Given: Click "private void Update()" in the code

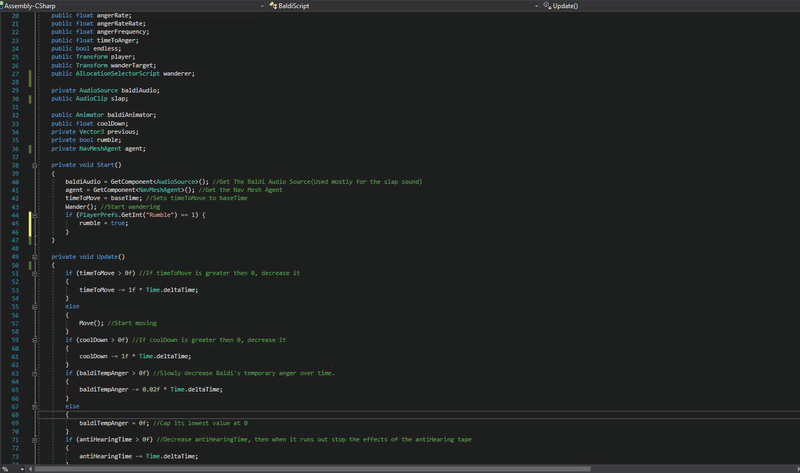Looking at the screenshot, I should point(88,257).
